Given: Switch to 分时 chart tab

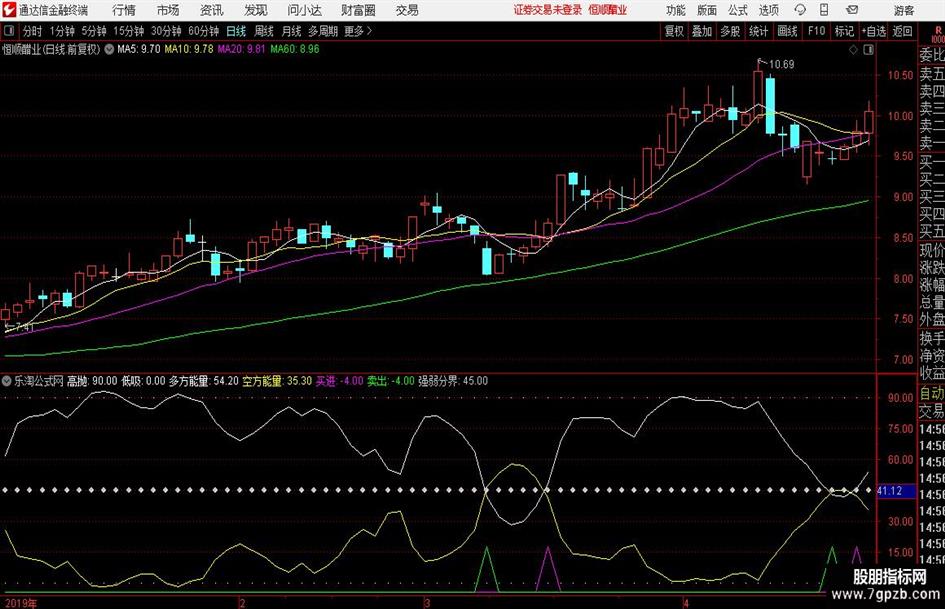Looking at the screenshot, I should [33, 31].
